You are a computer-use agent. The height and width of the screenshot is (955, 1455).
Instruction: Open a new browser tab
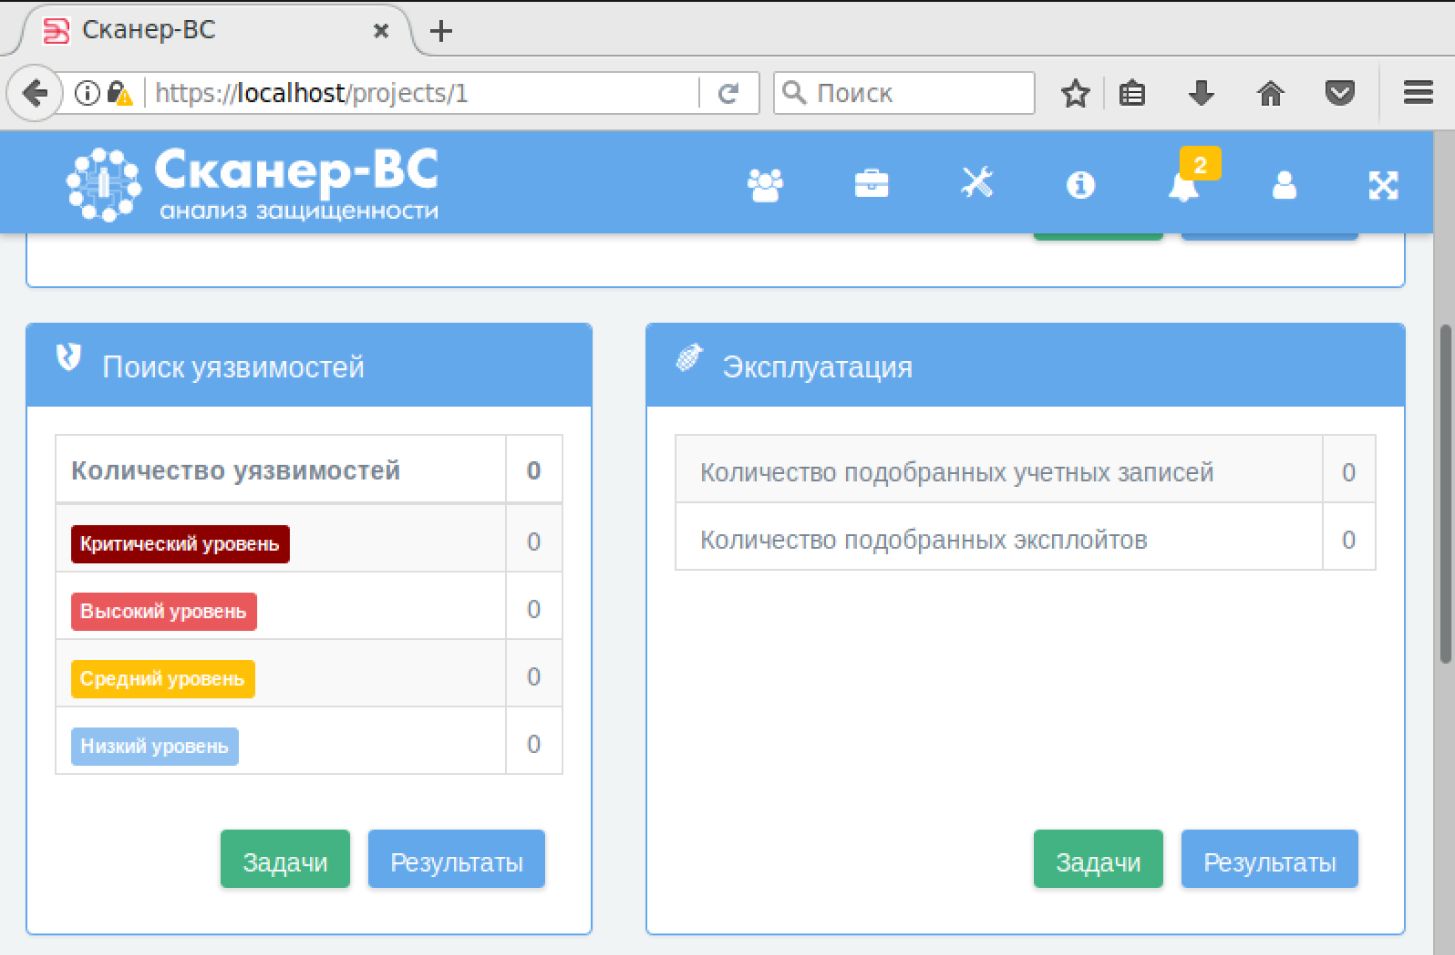[x=441, y=32]
